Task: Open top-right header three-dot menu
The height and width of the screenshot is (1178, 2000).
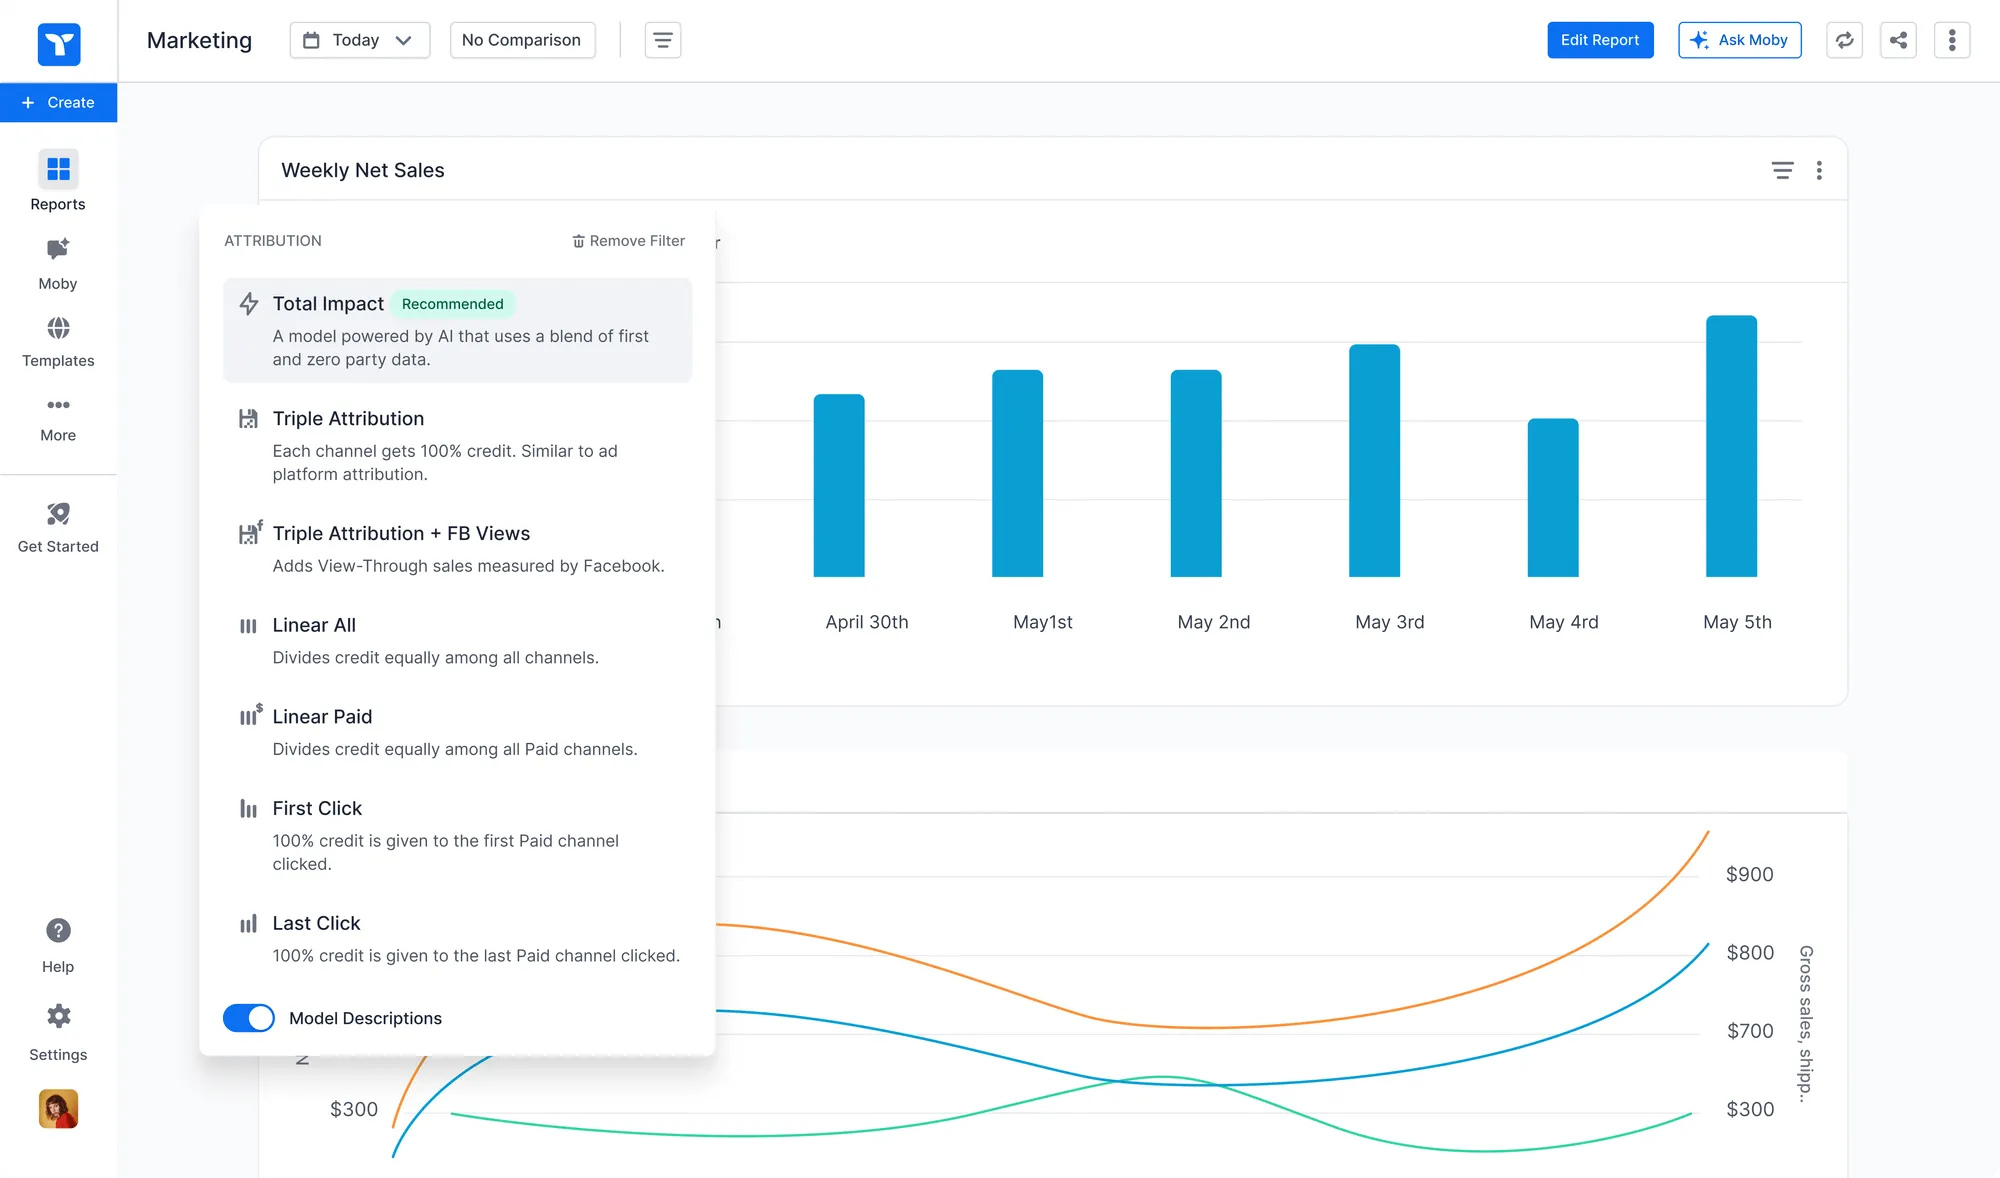Action: [x=1951, y=40]
